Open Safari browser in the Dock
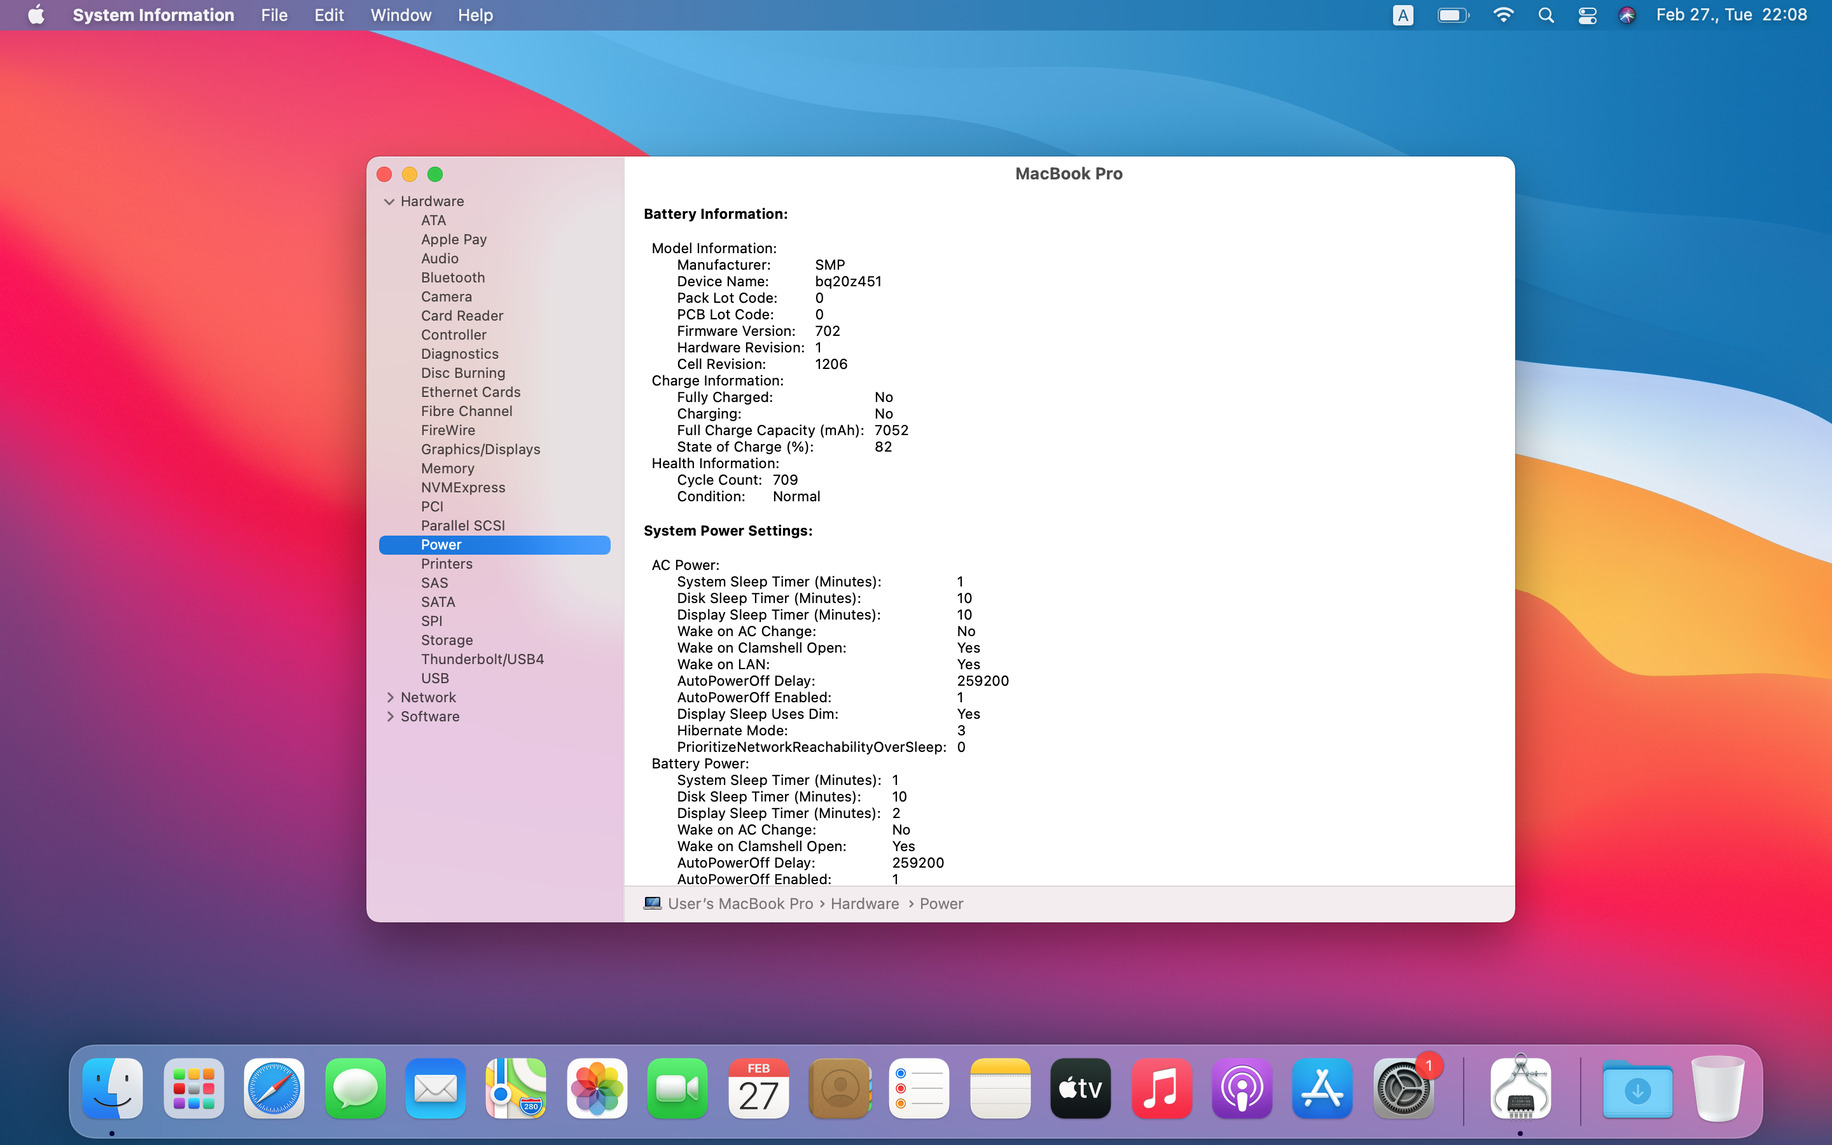This screenshot has width=1832, height=1145. [x=274, y=1088]
